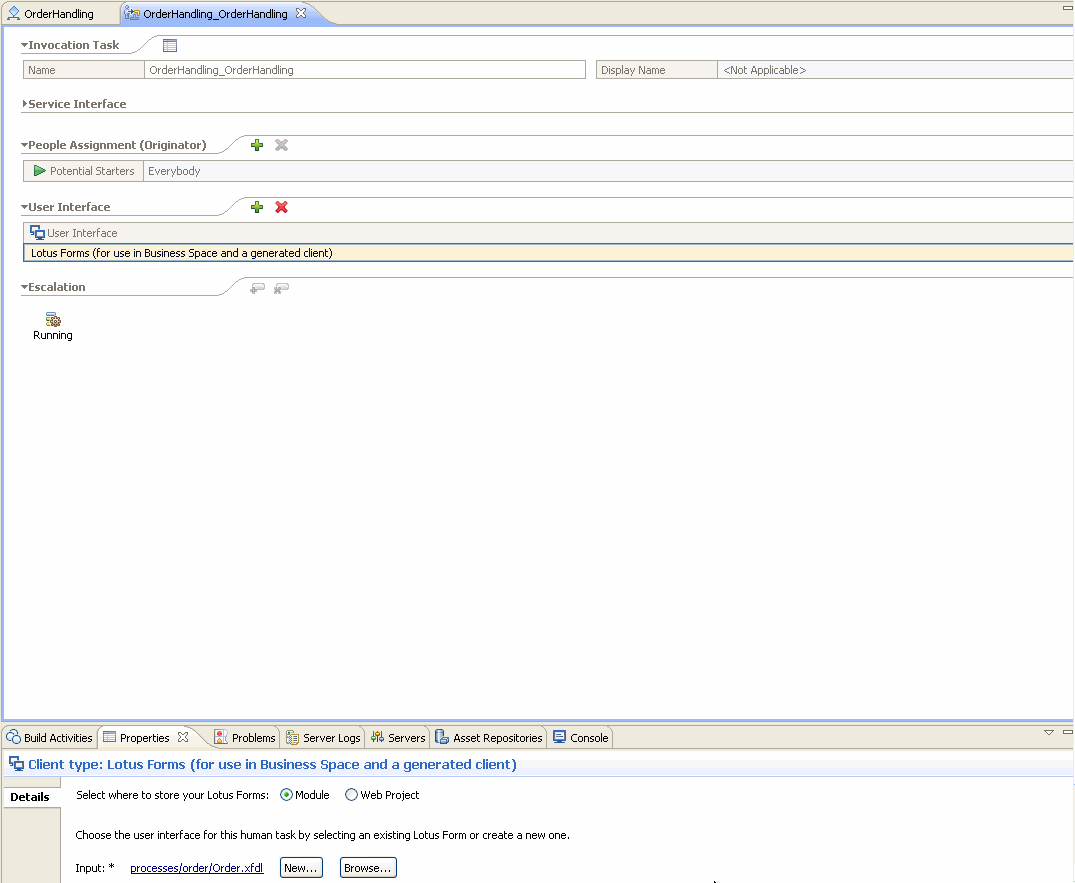Click grey X in People Assignment section
Image resolution: width=1075 pixels, height=883 pixels.
click(x=281, y=145)
